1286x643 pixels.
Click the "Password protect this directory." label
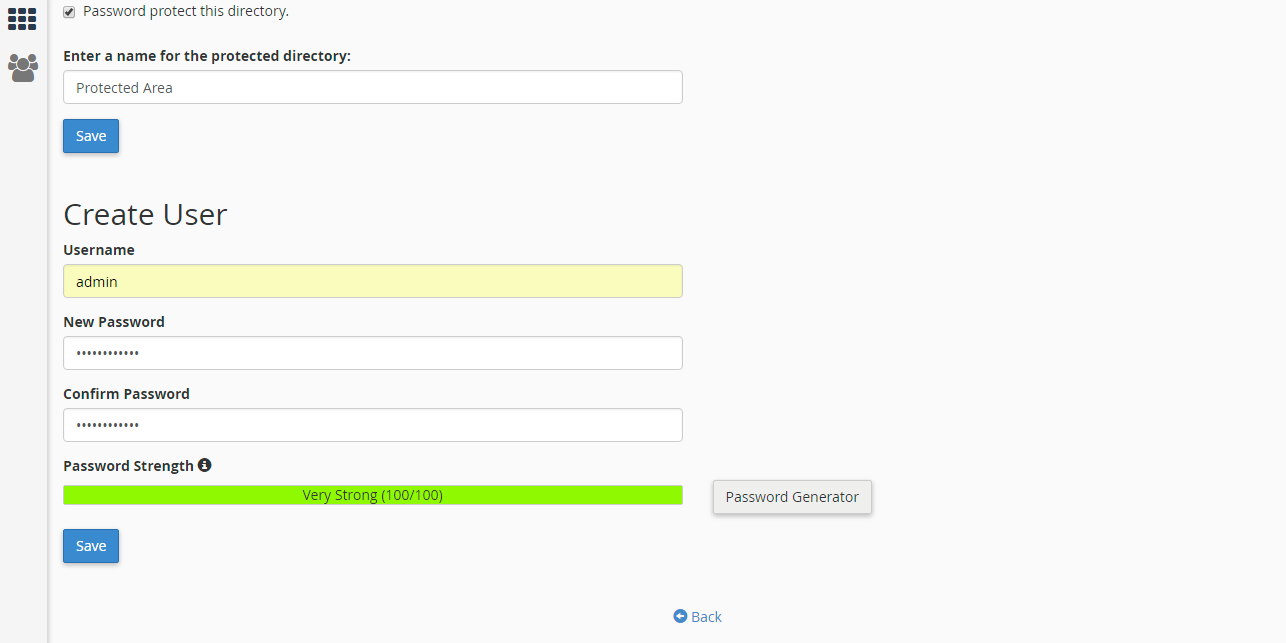pyautogui.click(x=186, y=11)
